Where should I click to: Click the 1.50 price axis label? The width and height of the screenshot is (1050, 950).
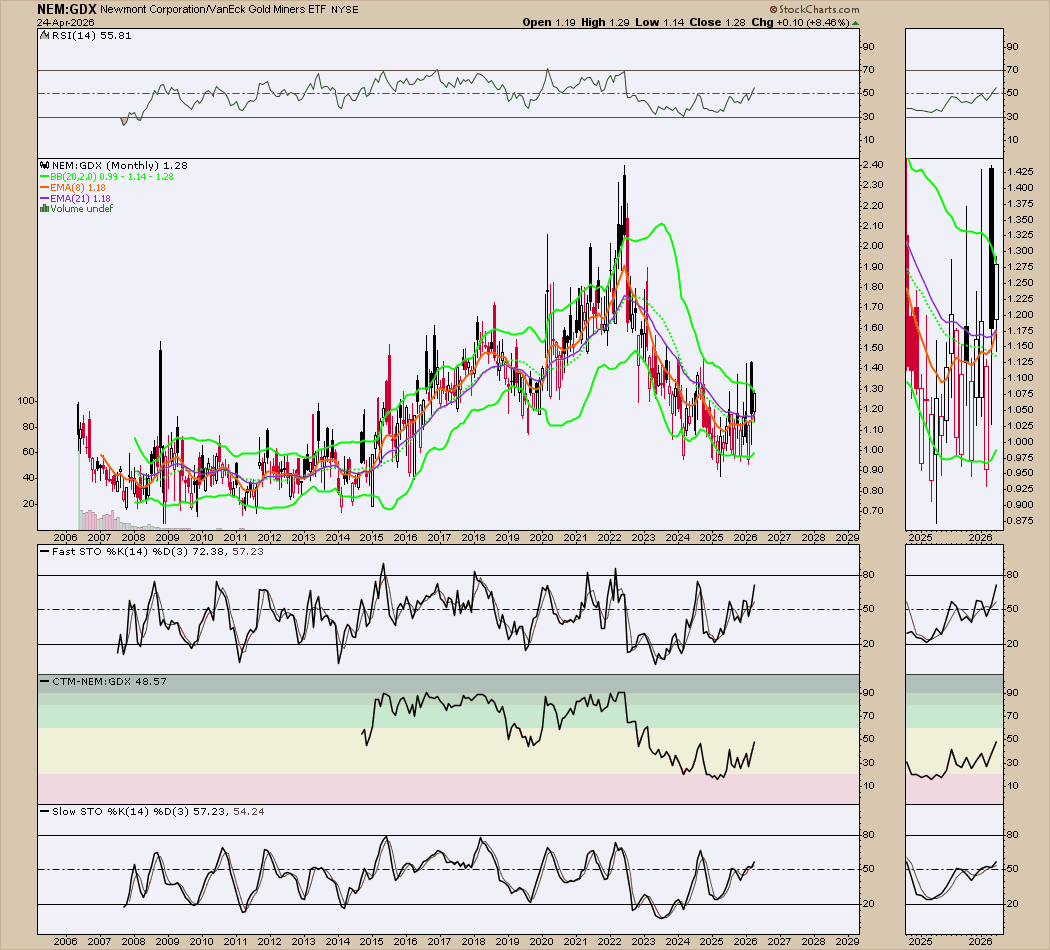[x=873, y=347]
